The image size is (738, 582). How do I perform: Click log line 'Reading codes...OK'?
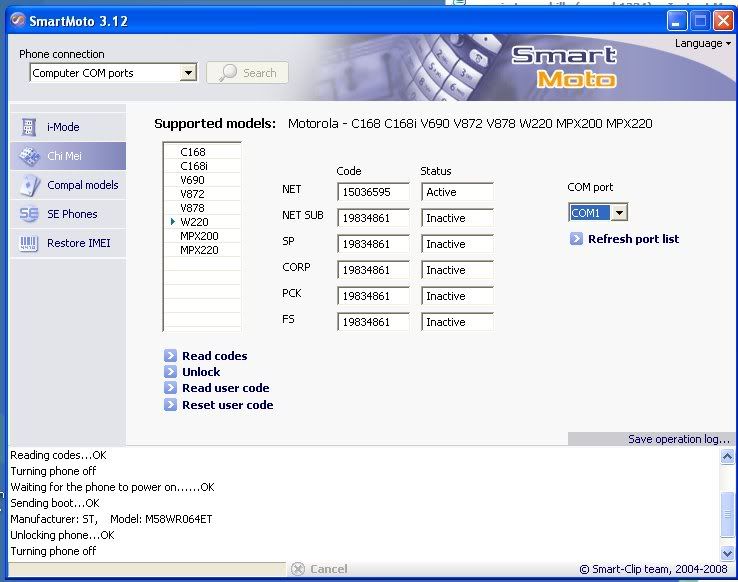(58, 455)
